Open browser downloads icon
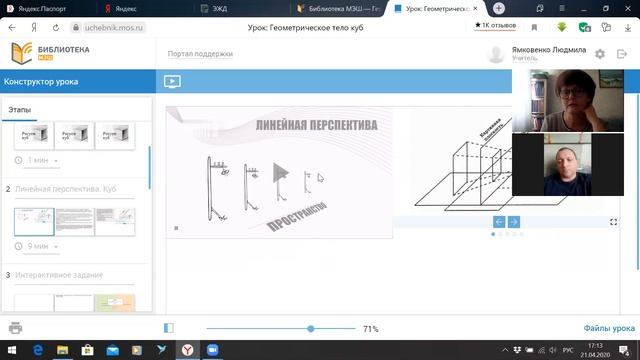The height and width of the screenshot is (360, 640). [628, 28]
